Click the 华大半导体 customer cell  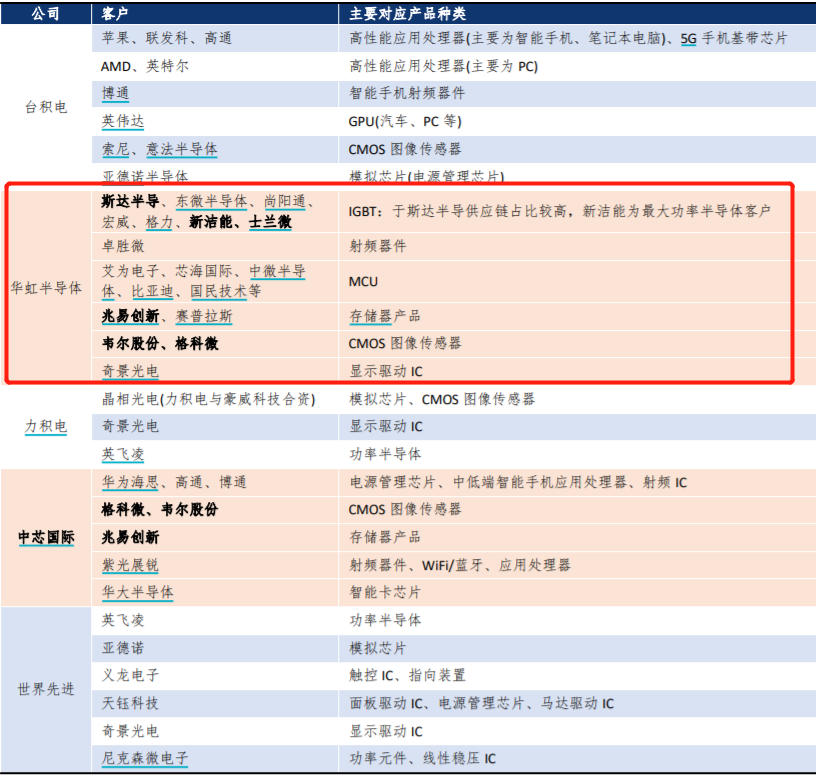[215, 592]
